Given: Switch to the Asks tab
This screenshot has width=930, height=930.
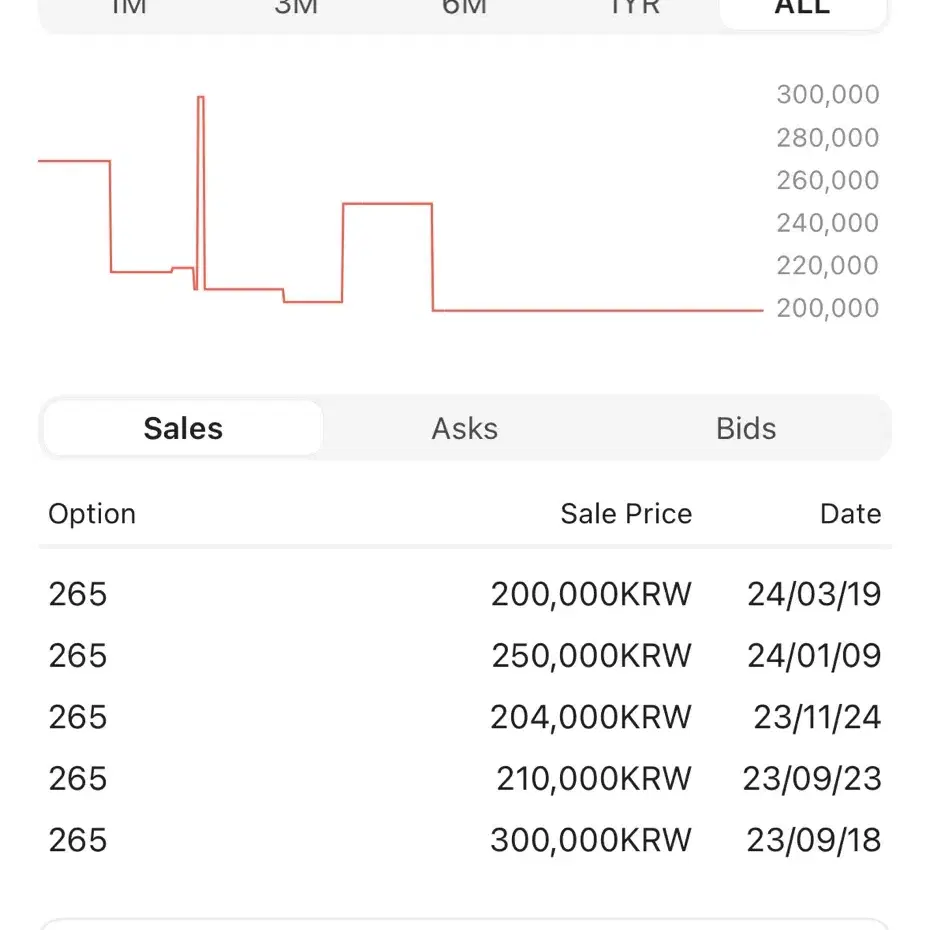Looking at the screenshot, I should point(464,428).
